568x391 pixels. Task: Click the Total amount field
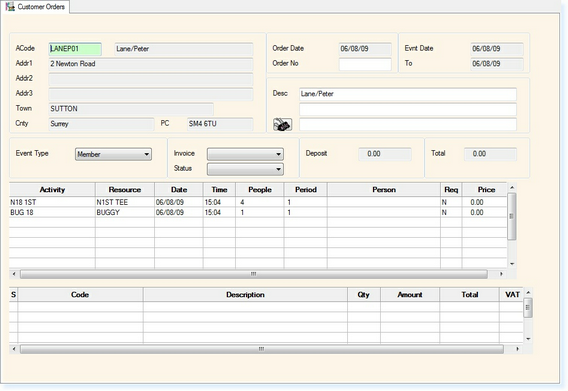(x=490, y=154)
